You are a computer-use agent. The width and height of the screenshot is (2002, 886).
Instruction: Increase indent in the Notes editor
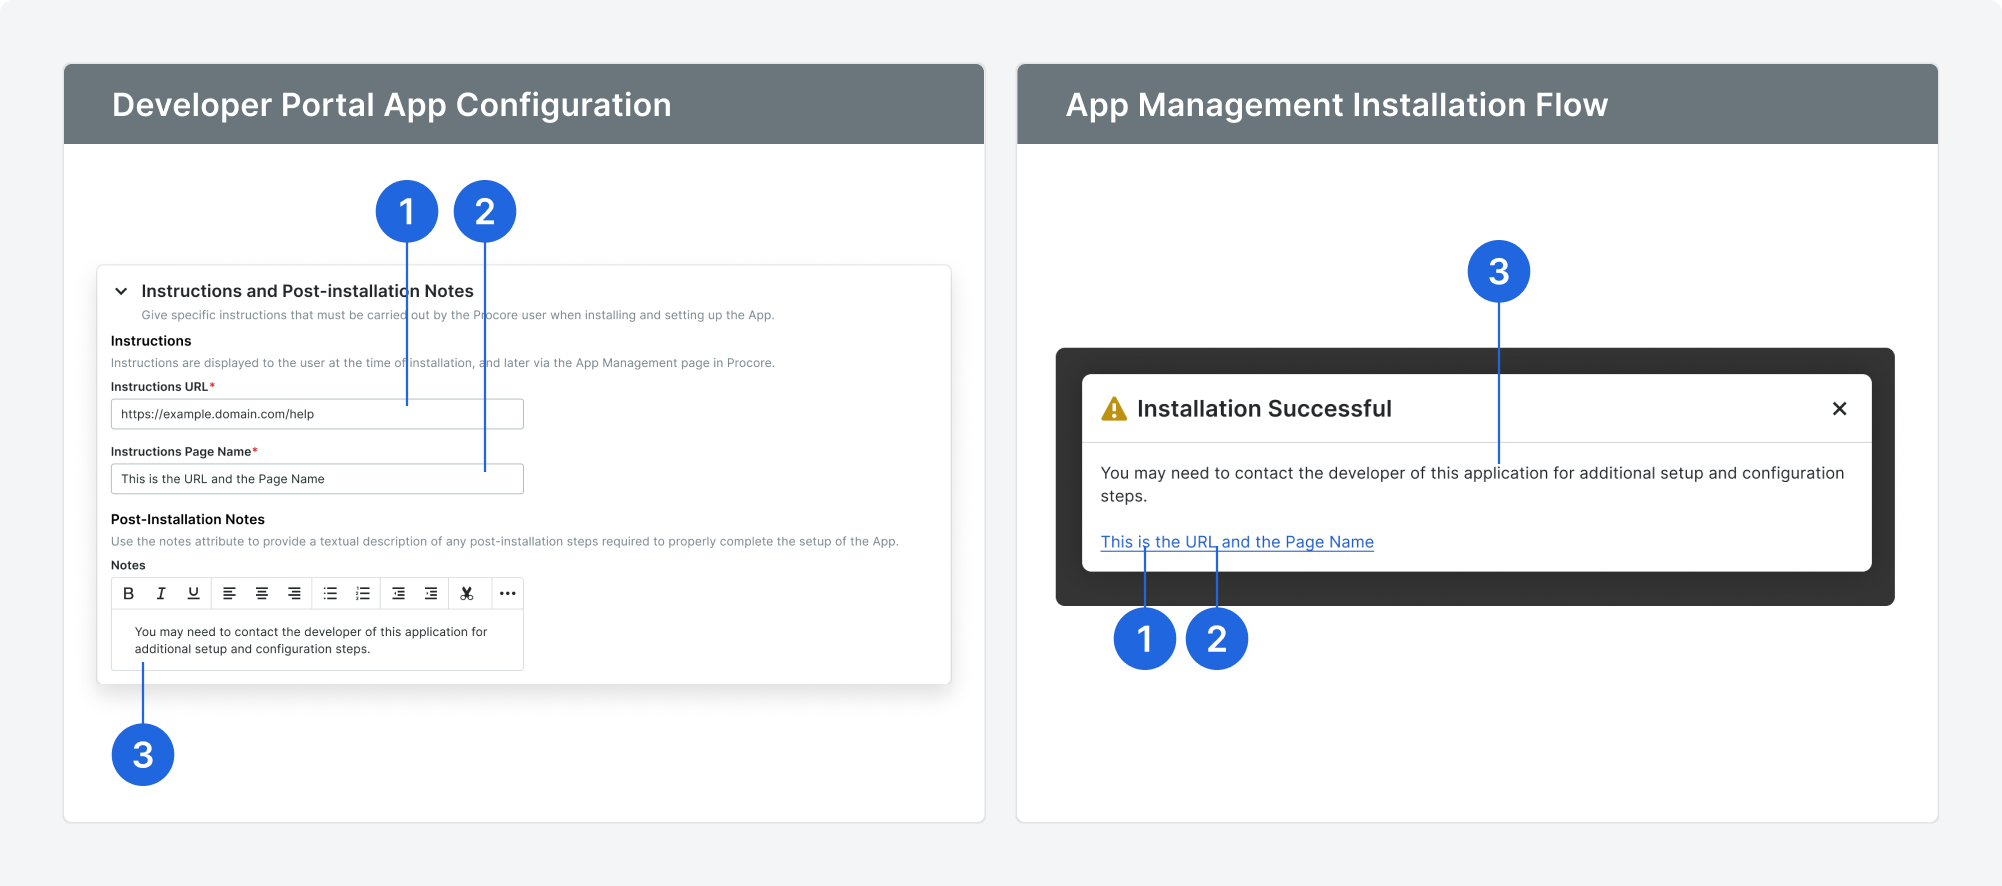[431, 593]
